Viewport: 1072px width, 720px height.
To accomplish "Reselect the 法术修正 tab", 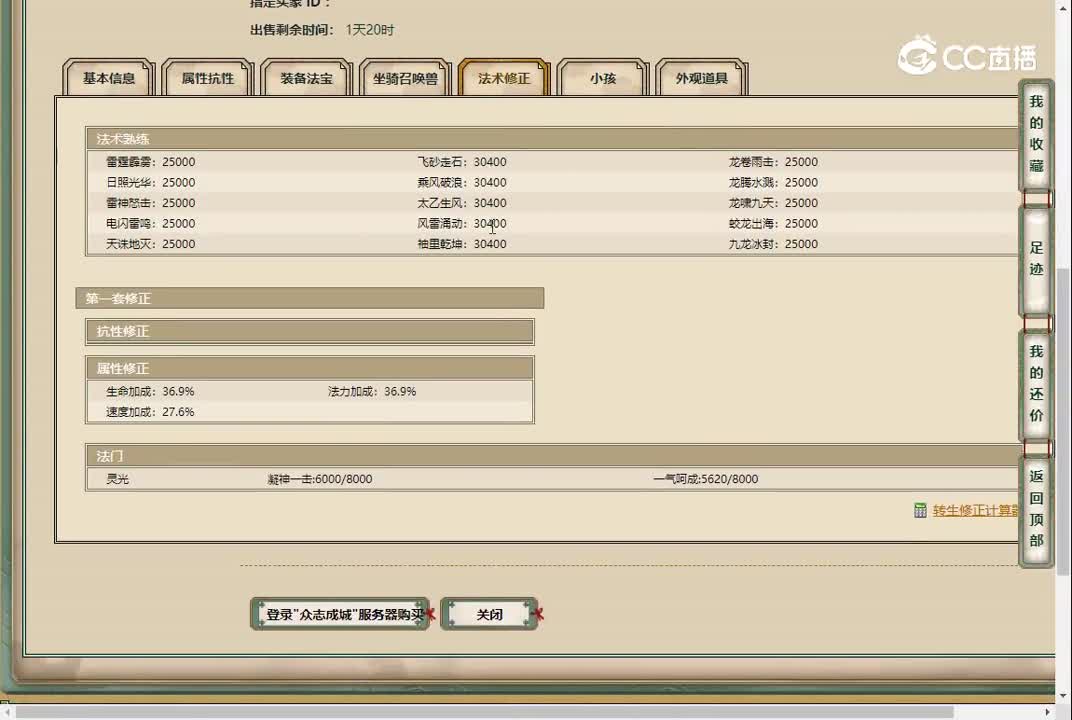I will point(503,77).
